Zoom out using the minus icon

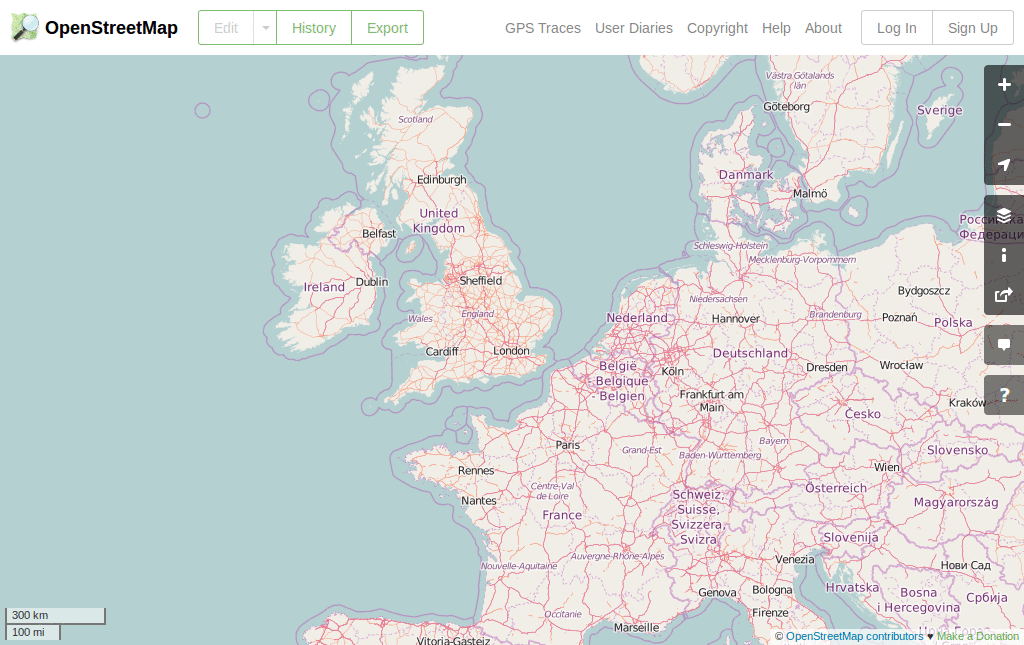click(x=1004, y=125)
